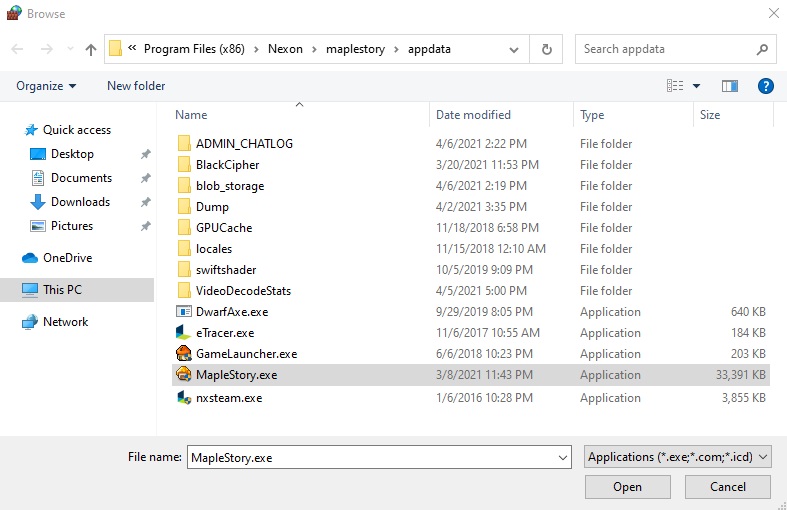Viewport: 787px width, 510px height.
Task: Select Network in sidebar
Action: (65, 322)
